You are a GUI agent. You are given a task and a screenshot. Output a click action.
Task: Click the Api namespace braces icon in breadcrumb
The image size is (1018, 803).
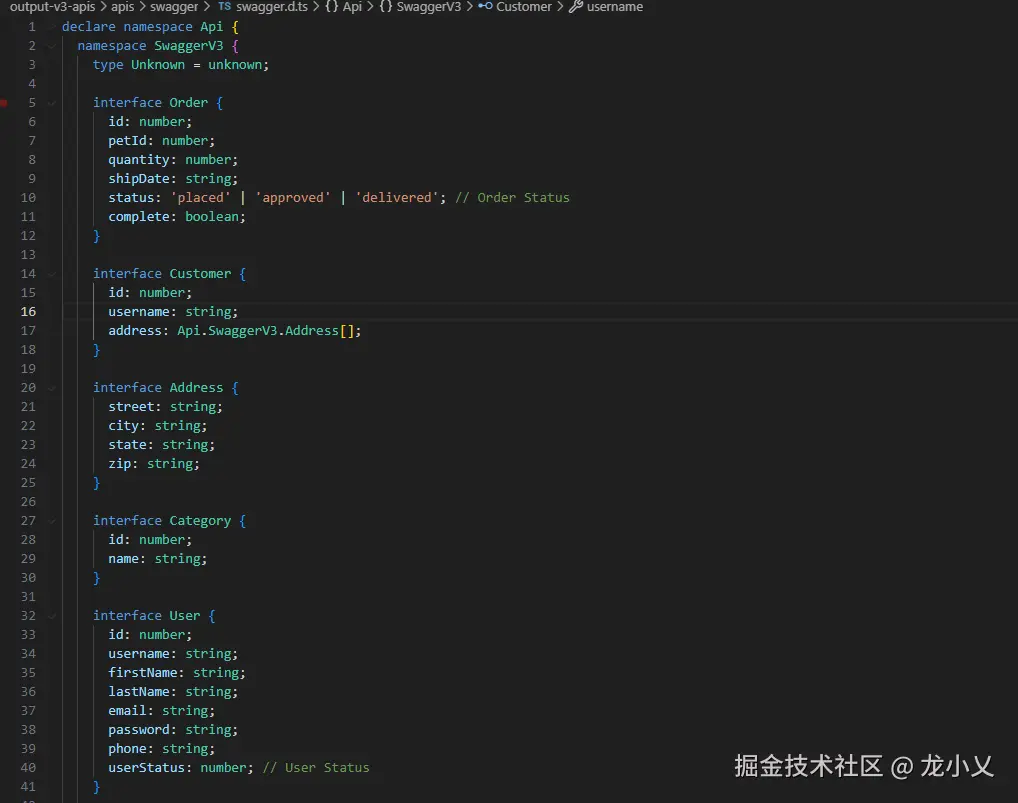(x=332, y=6)
